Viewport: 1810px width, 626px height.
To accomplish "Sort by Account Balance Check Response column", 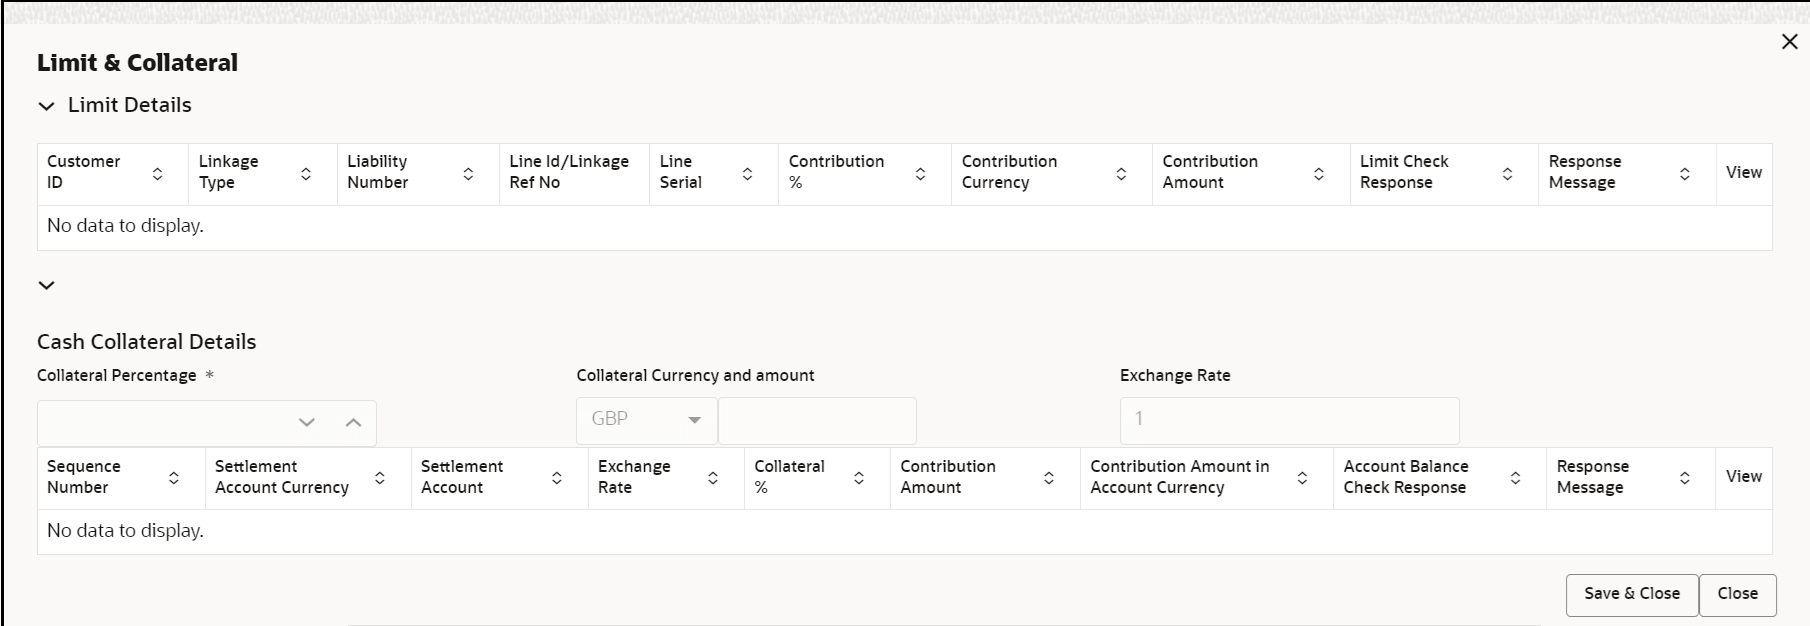I will click(x=1515, y=478).
